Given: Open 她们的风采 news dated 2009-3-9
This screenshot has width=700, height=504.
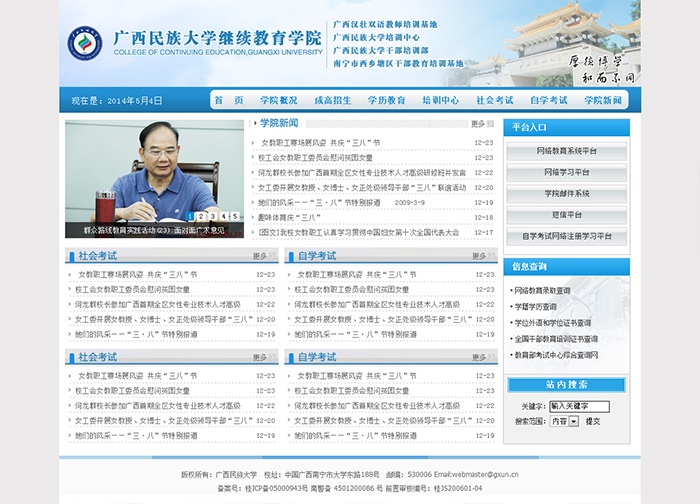Looking at the screenshot, I should pyautogui.click(x=342, y=203).
